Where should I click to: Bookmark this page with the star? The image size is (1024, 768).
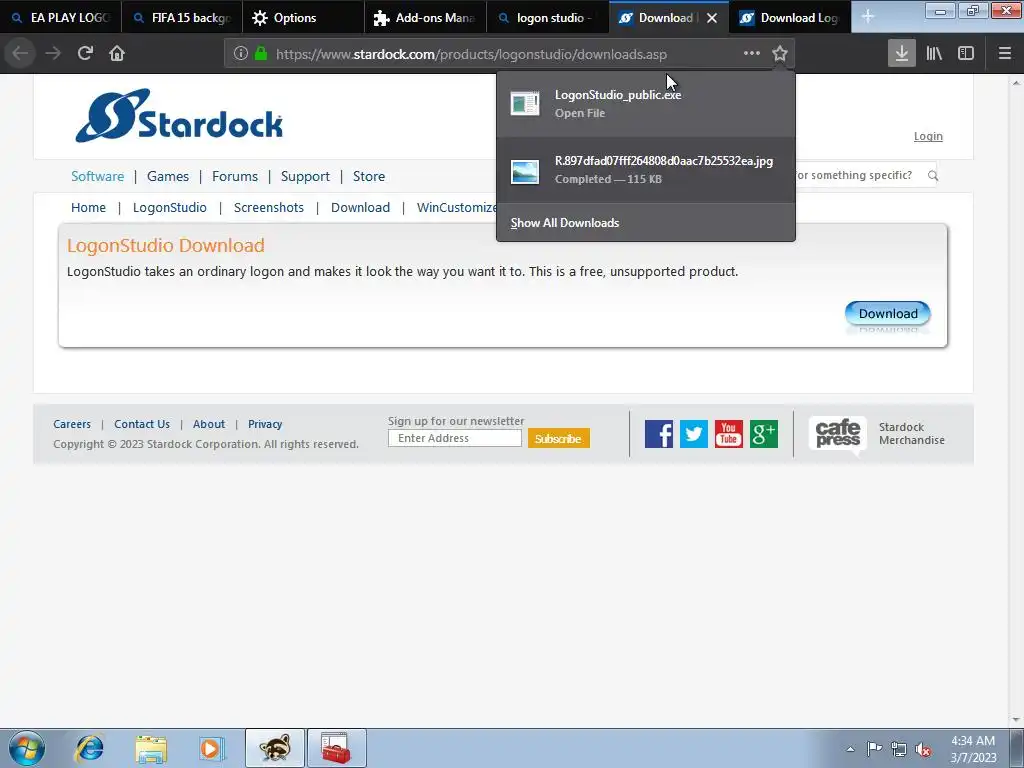point(780,54)
